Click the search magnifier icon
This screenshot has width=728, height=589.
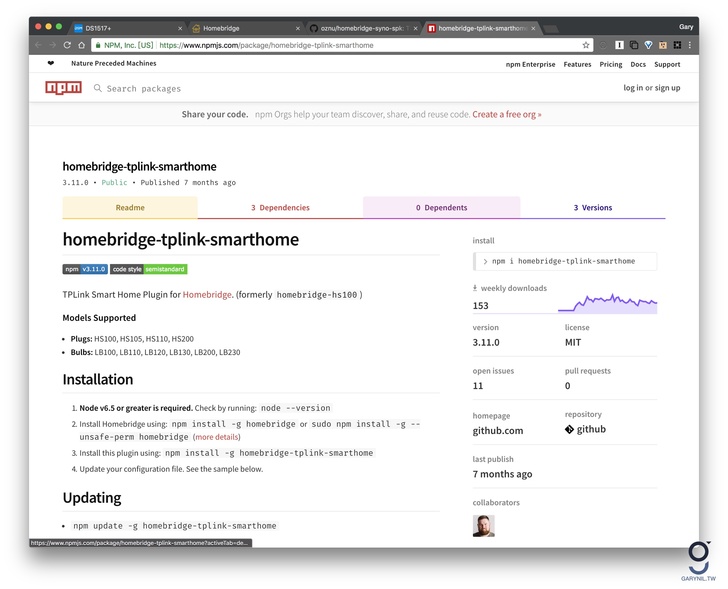click(98, 88)
